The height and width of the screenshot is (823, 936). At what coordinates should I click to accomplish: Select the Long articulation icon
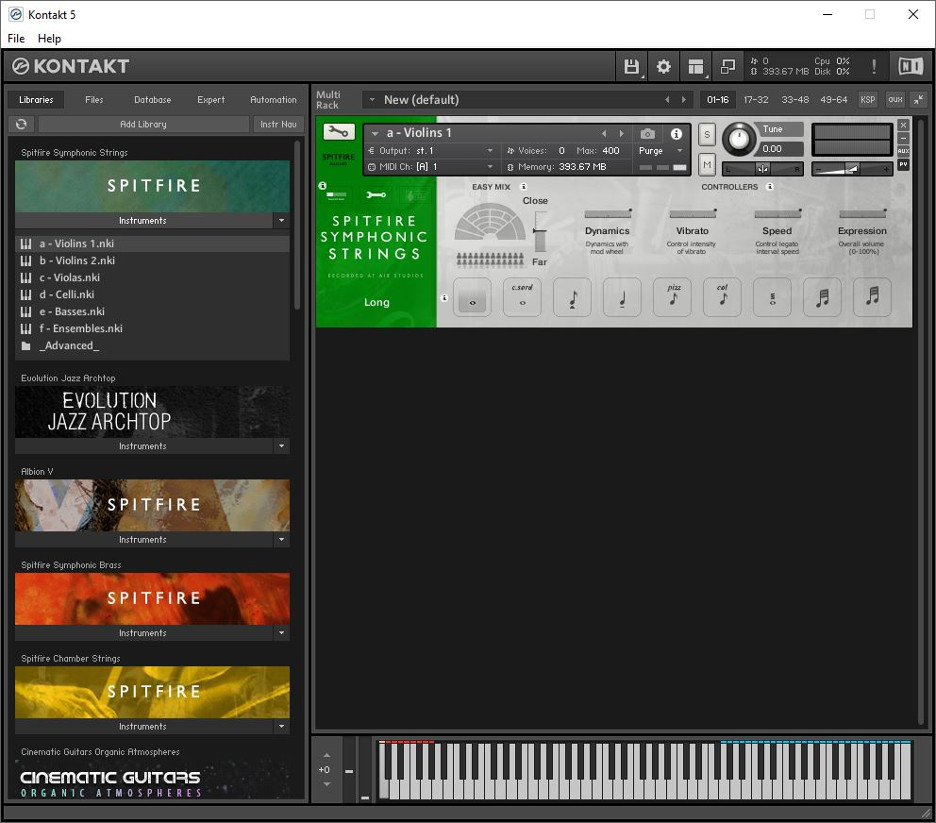point(472,297)
